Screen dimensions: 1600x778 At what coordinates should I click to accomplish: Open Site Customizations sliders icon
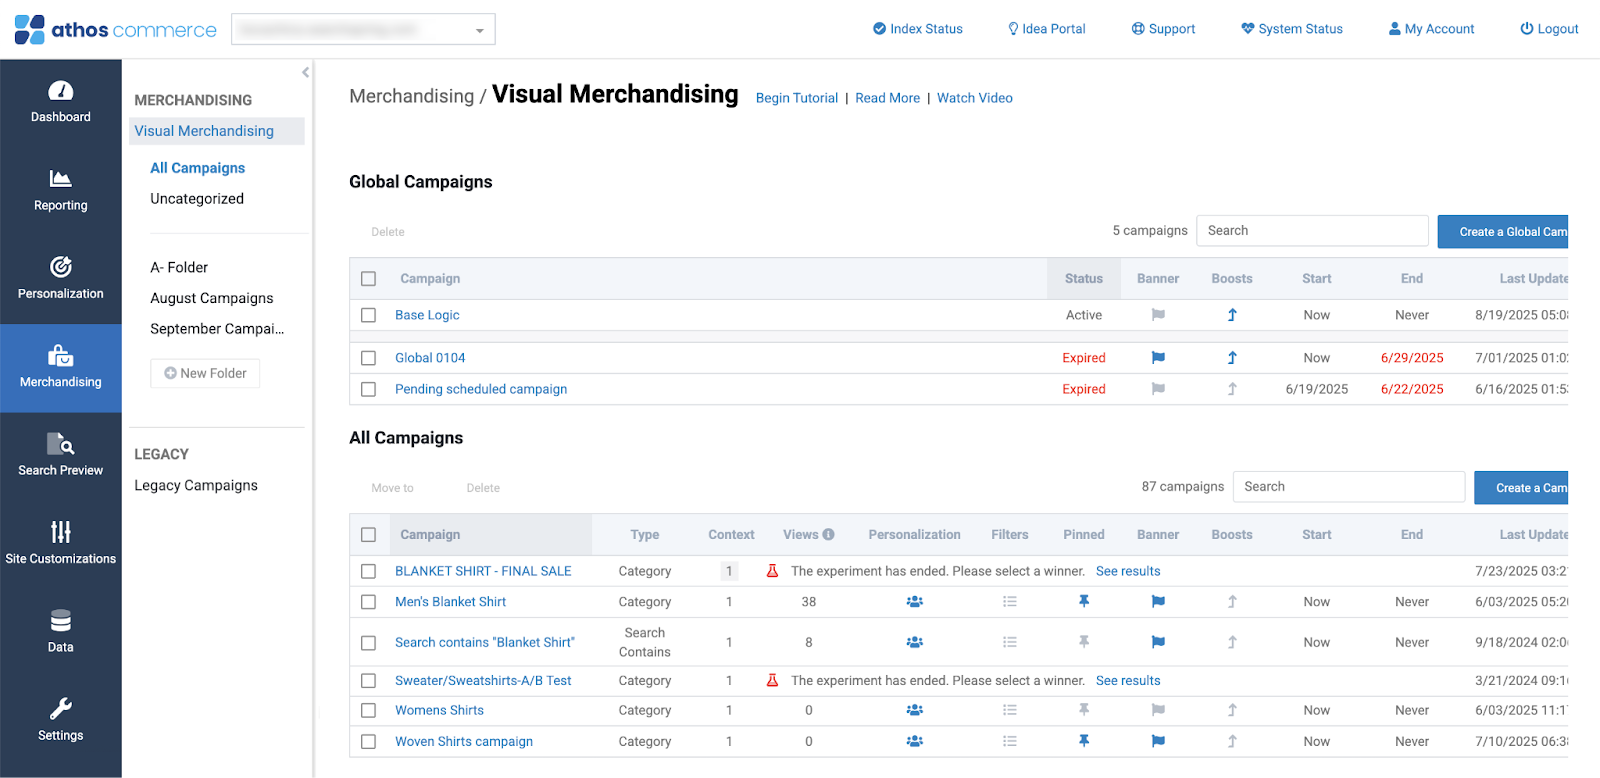(x=60, y=532)
